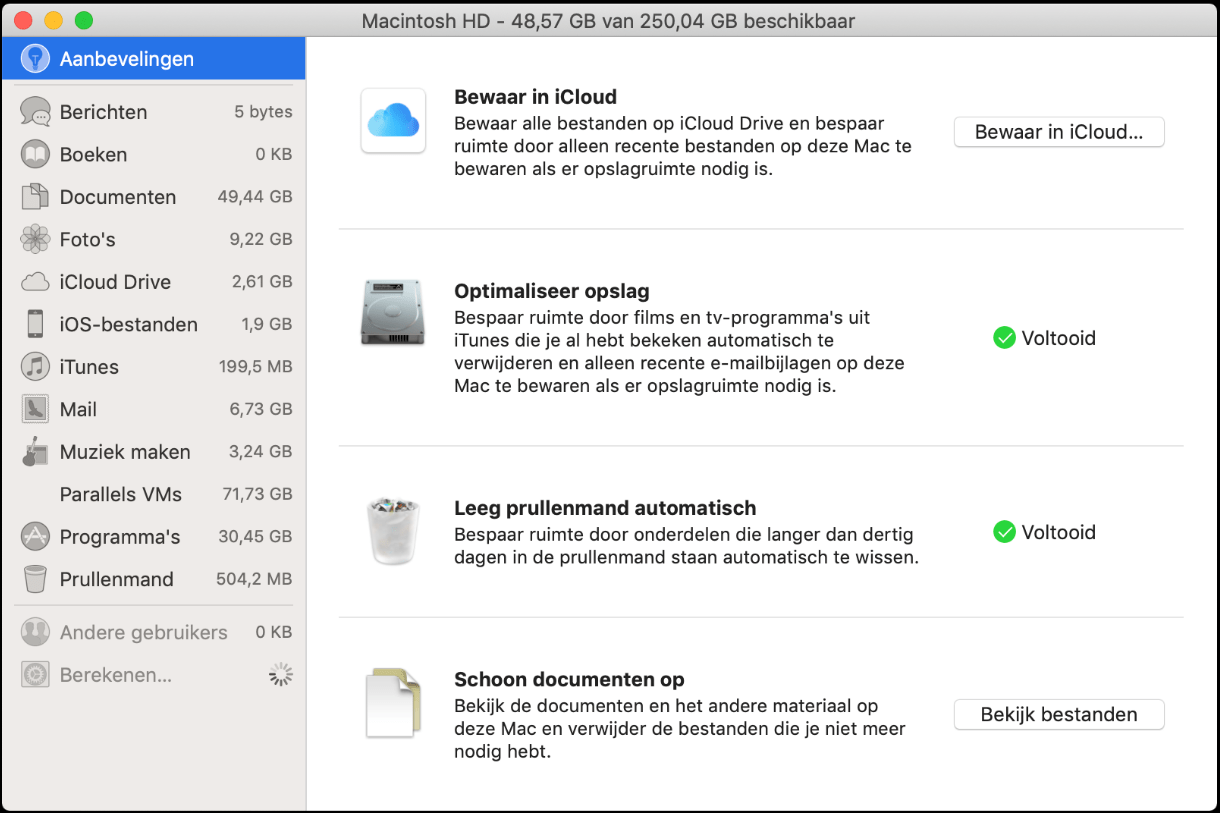The image size is (1220, 813).
Task: Click the loading spinner next to Berekenen
Action: point(281,675)
